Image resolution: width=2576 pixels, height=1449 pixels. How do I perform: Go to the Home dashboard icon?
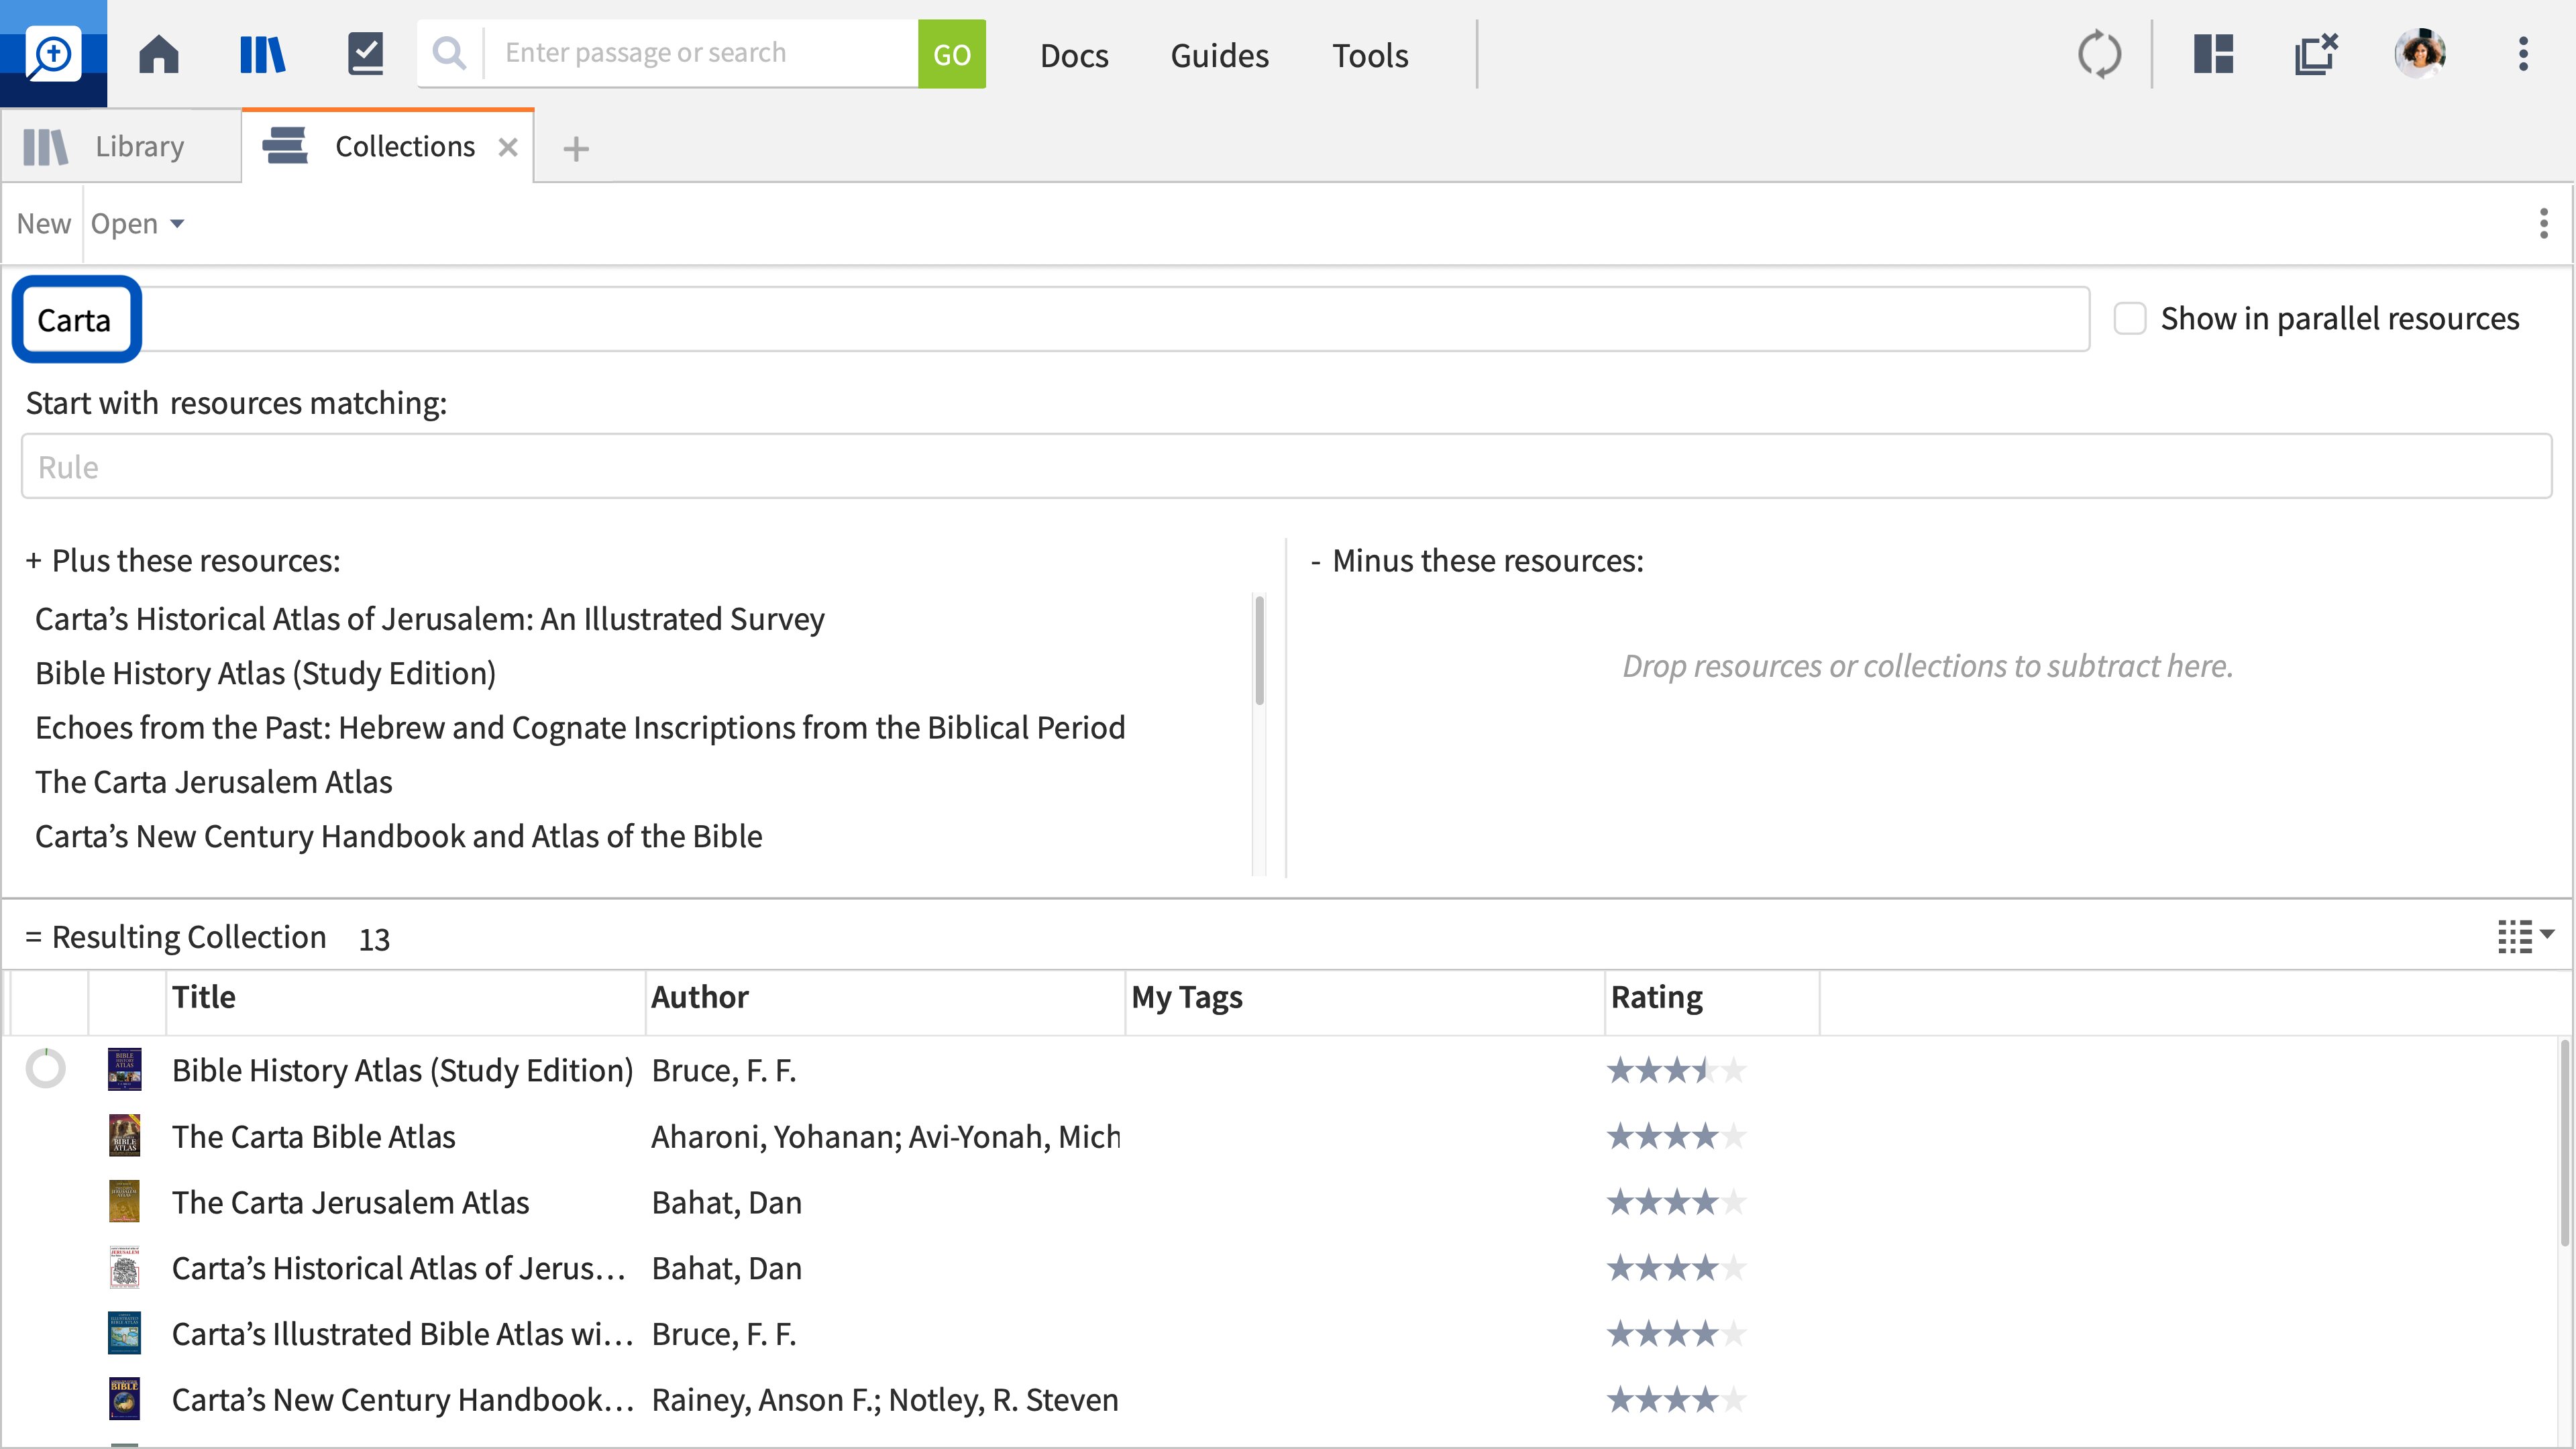tap(159, 54)
